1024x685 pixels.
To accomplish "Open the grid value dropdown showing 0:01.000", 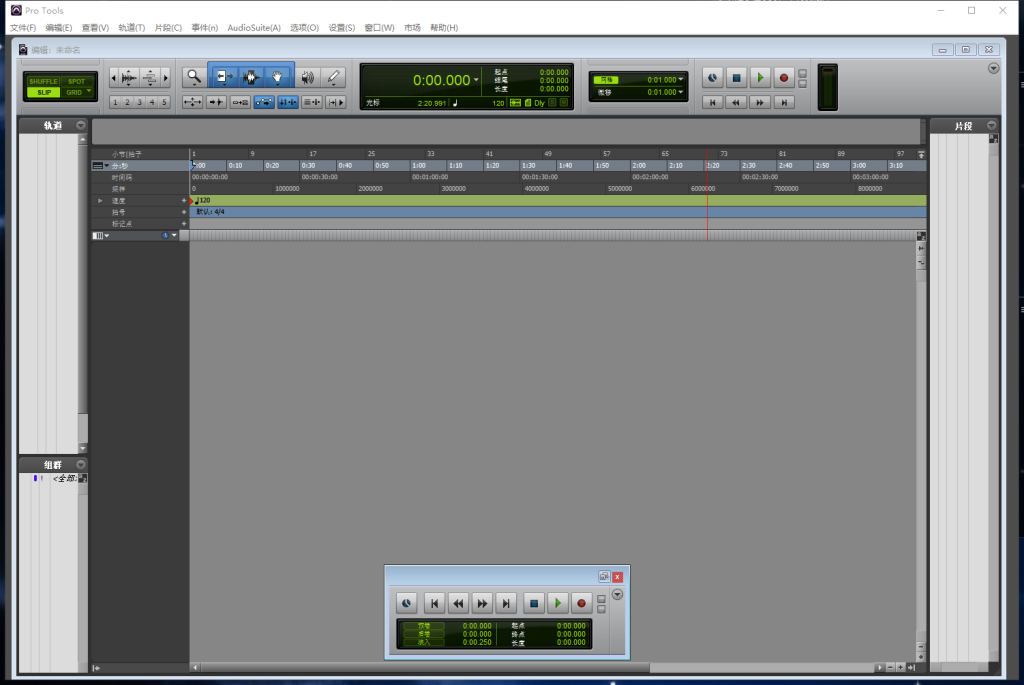I will pos(681,80).
